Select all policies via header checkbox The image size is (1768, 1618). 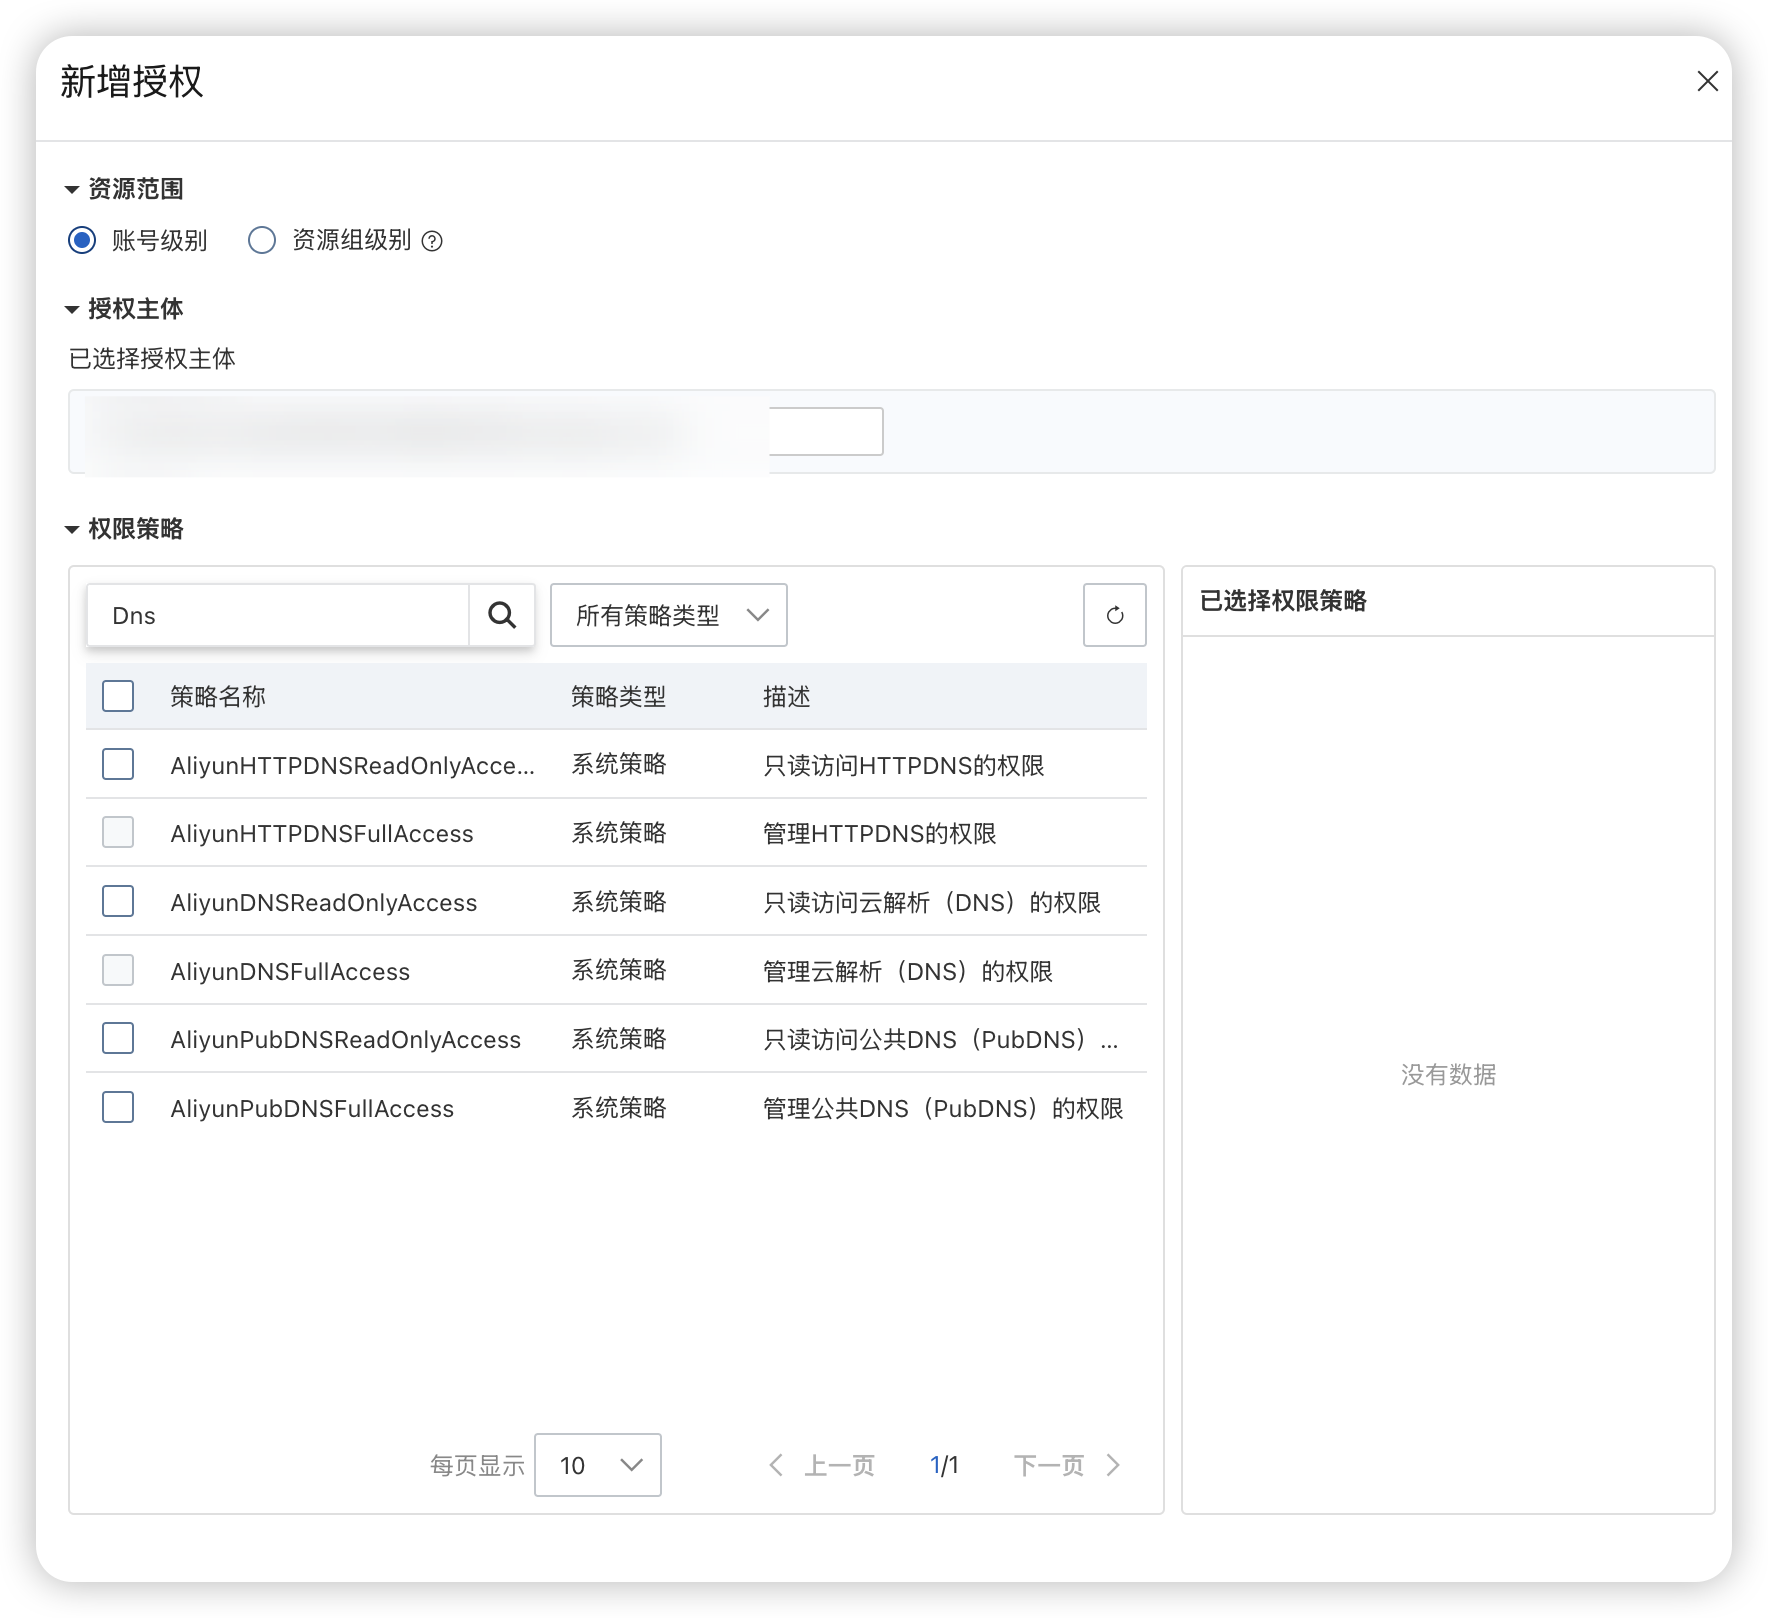click(117, 696)
